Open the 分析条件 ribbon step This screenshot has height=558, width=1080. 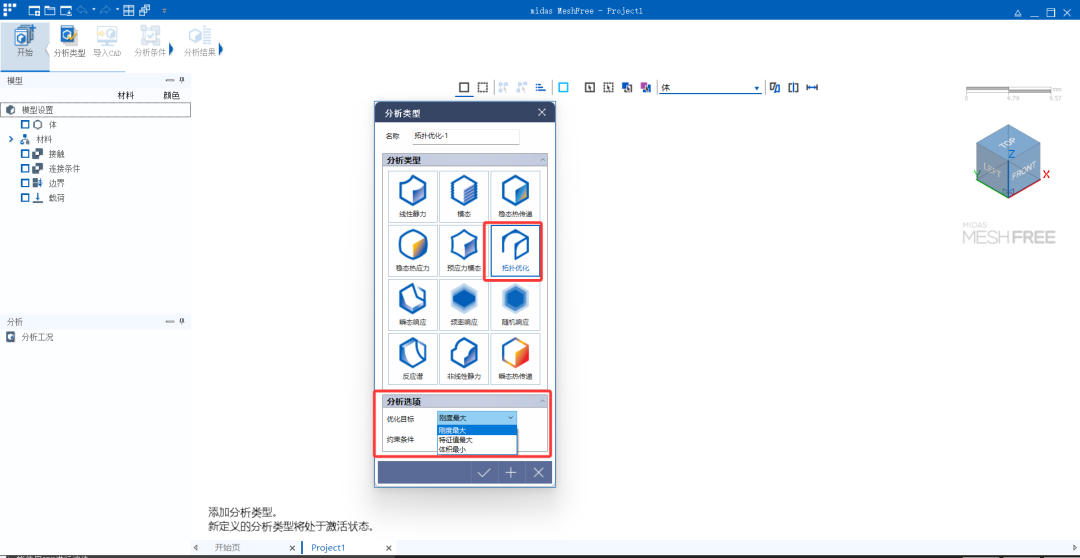(x=149, y=41)
